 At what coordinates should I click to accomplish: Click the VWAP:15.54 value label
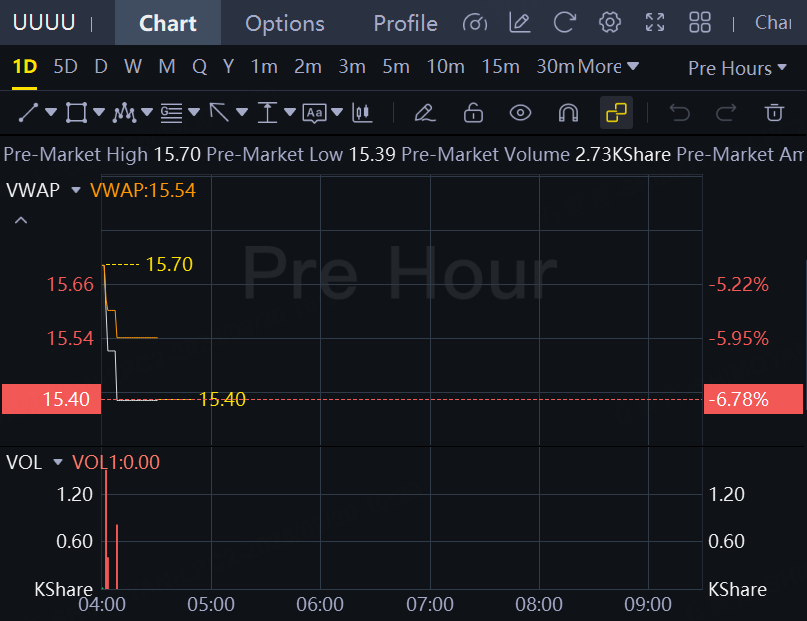click(x=143, y=190)
